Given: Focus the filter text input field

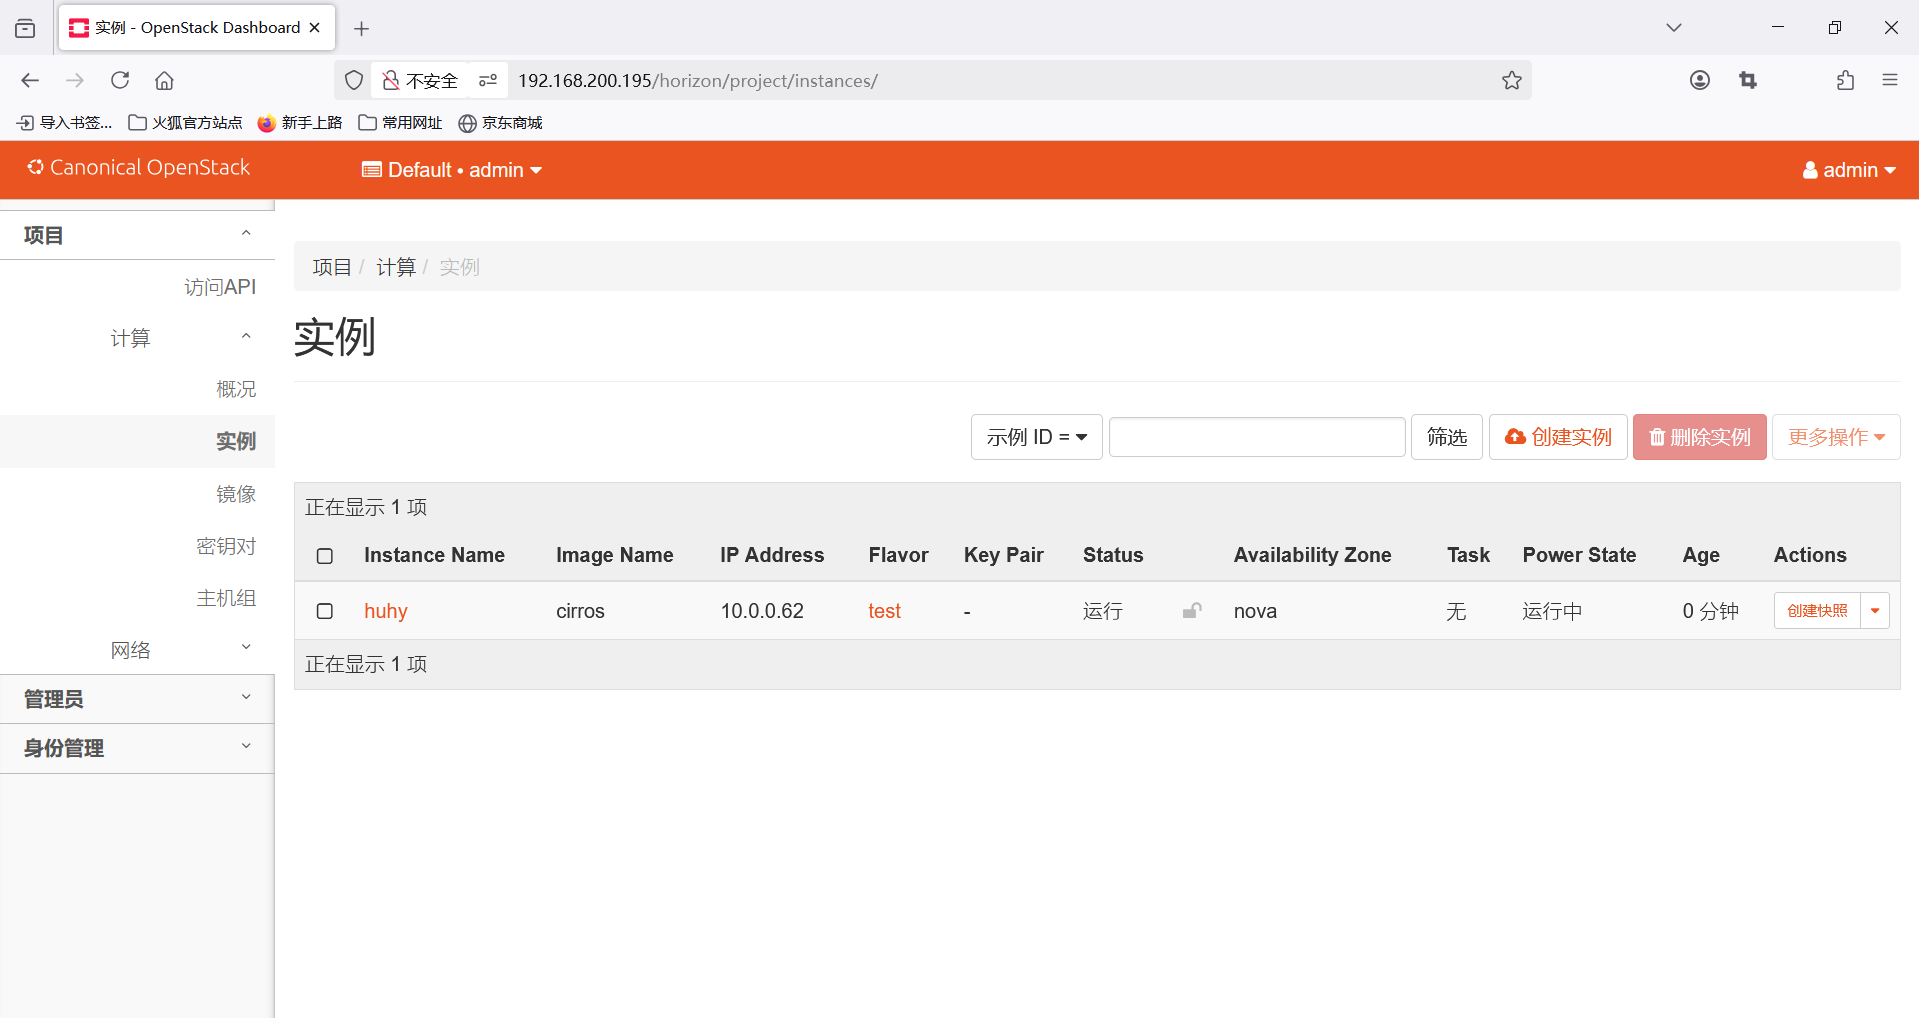Looking at the screenshot, I should (1257, 437).
